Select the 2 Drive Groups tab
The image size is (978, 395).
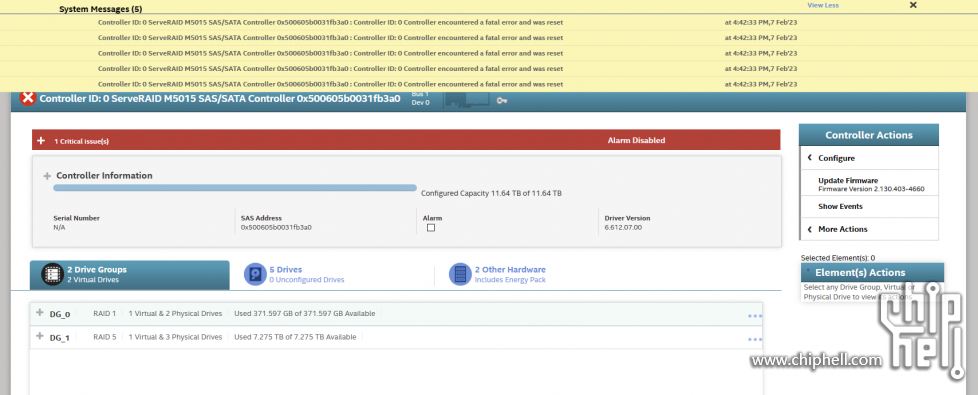tap(130, 275)
